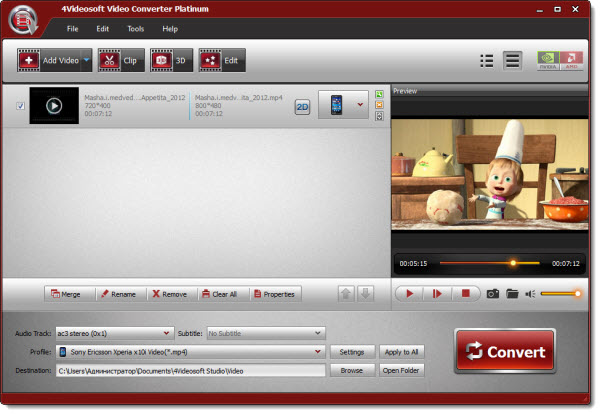Click the Clip scissors tool
Screen dimensions: 600x414
[121, 61]
